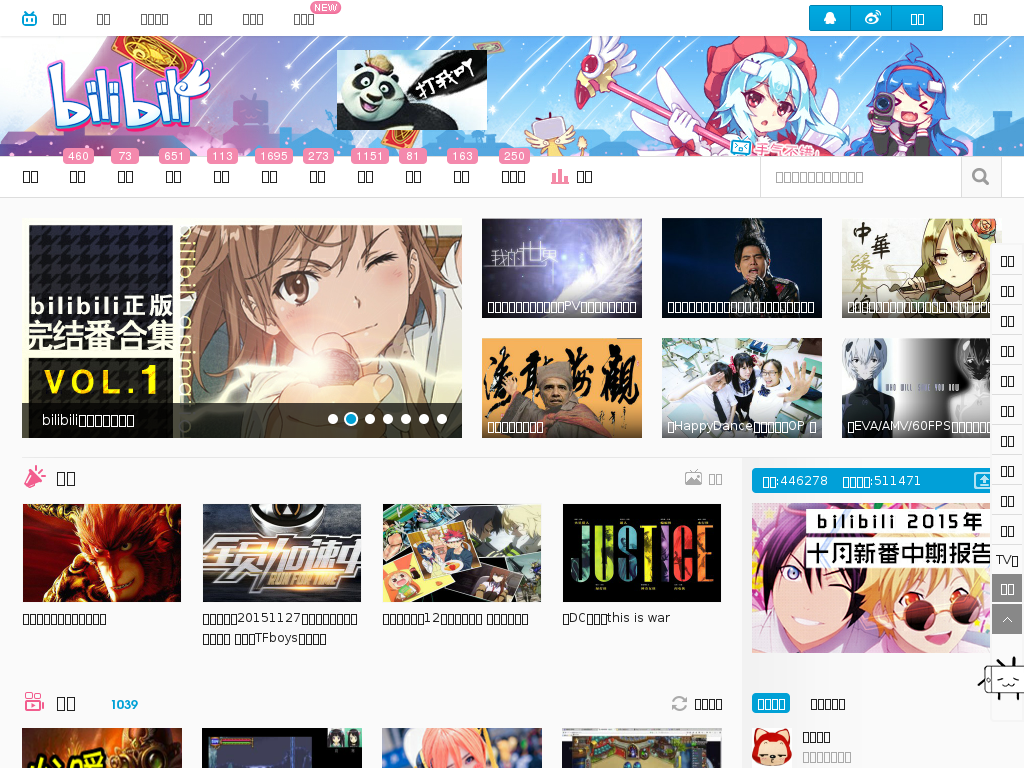
Task: Jump to TV entry in floating sidebar
Action: pos(1007,560)
